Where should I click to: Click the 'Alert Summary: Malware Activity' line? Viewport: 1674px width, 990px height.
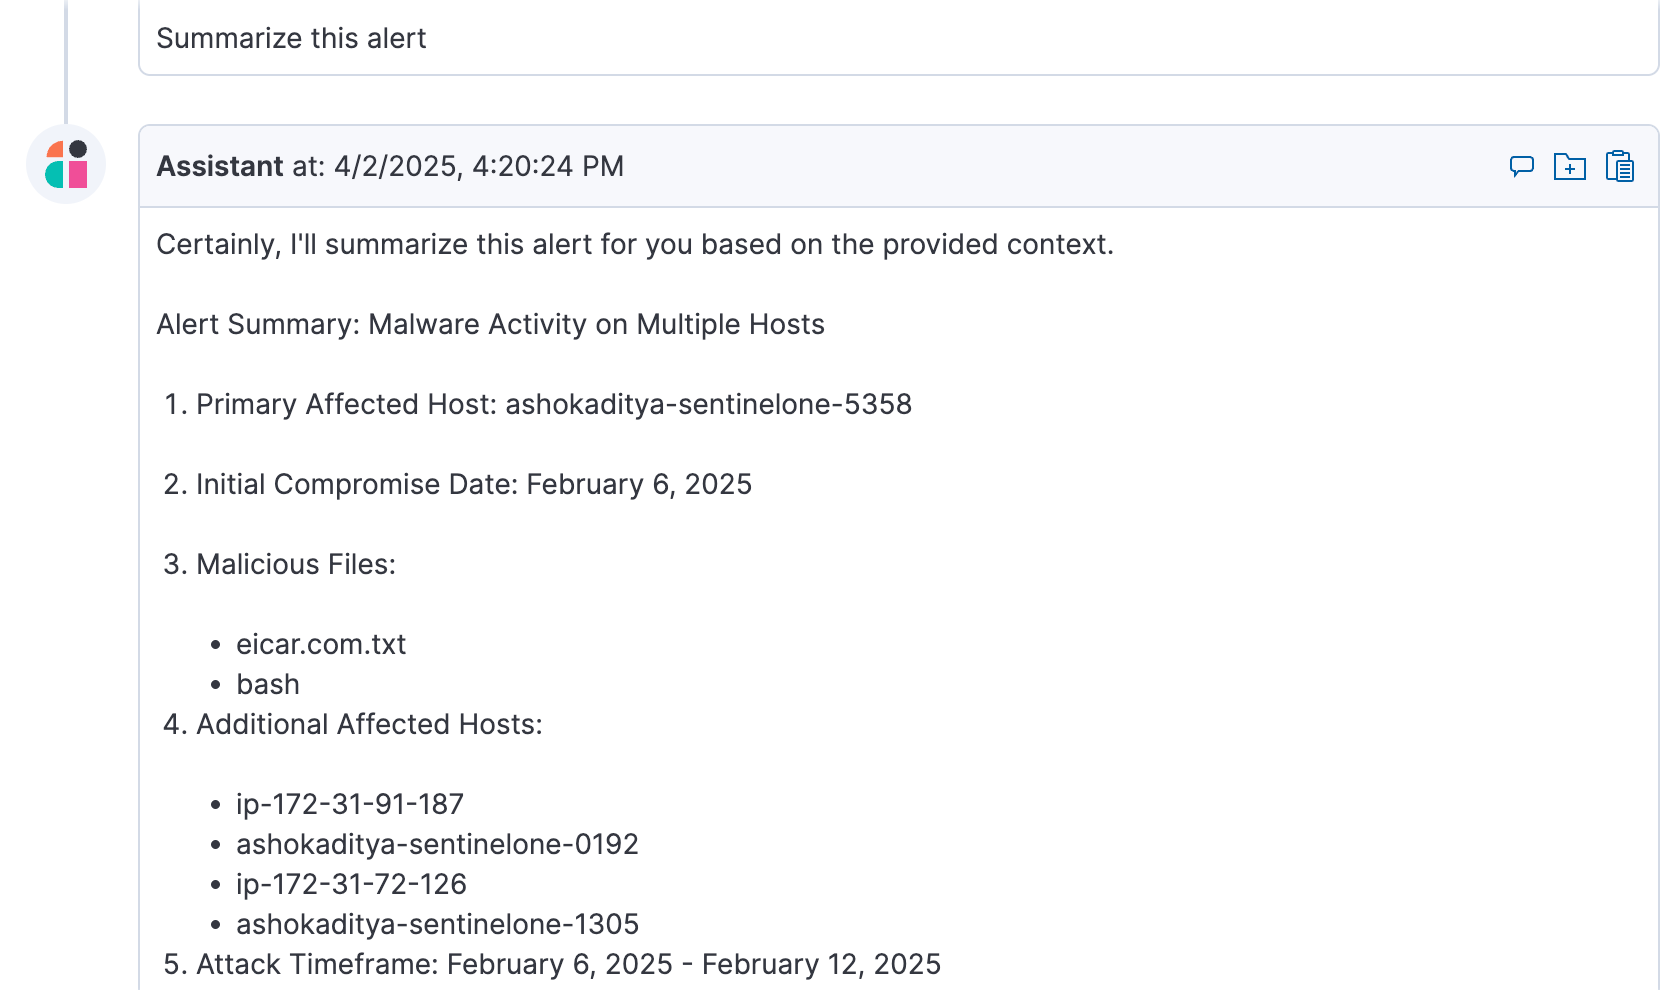click(x=490, y=325)
